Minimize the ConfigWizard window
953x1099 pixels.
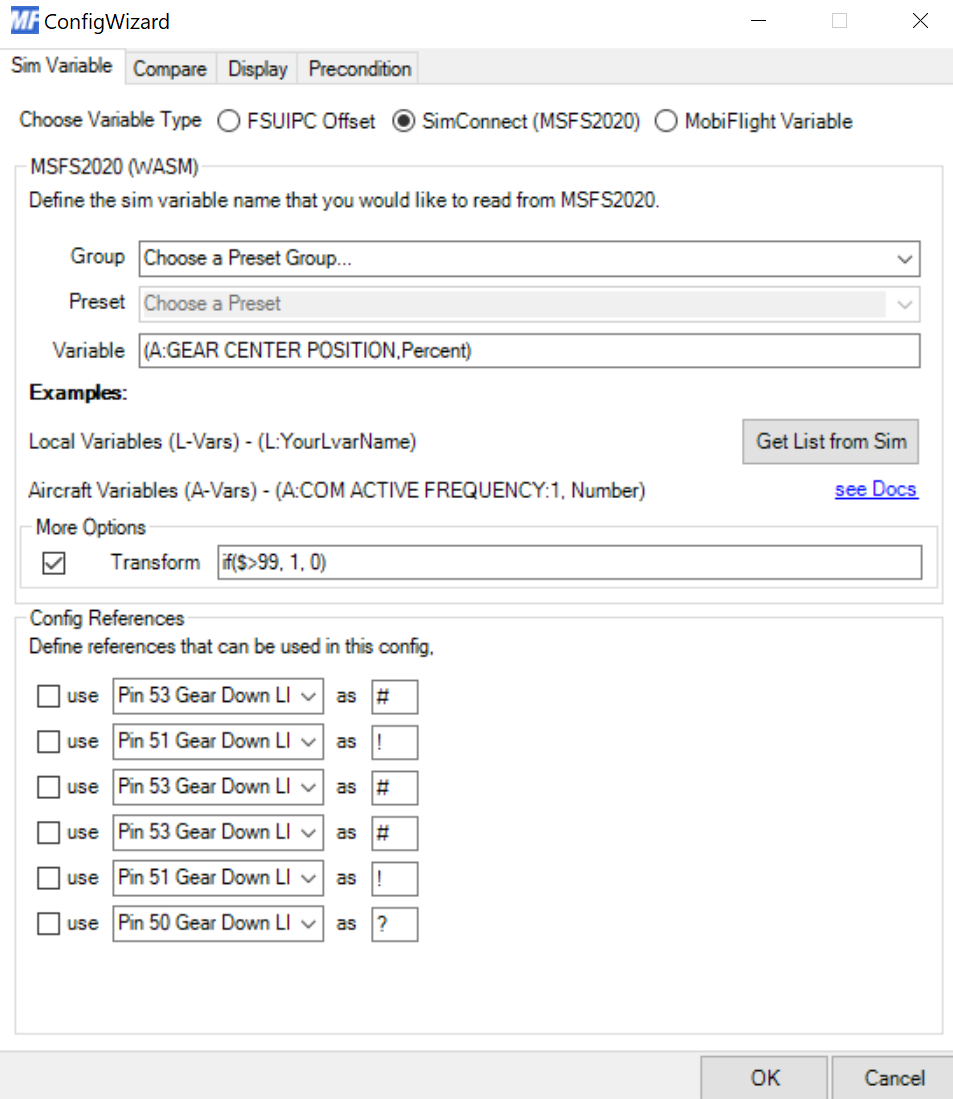[758, 21]
